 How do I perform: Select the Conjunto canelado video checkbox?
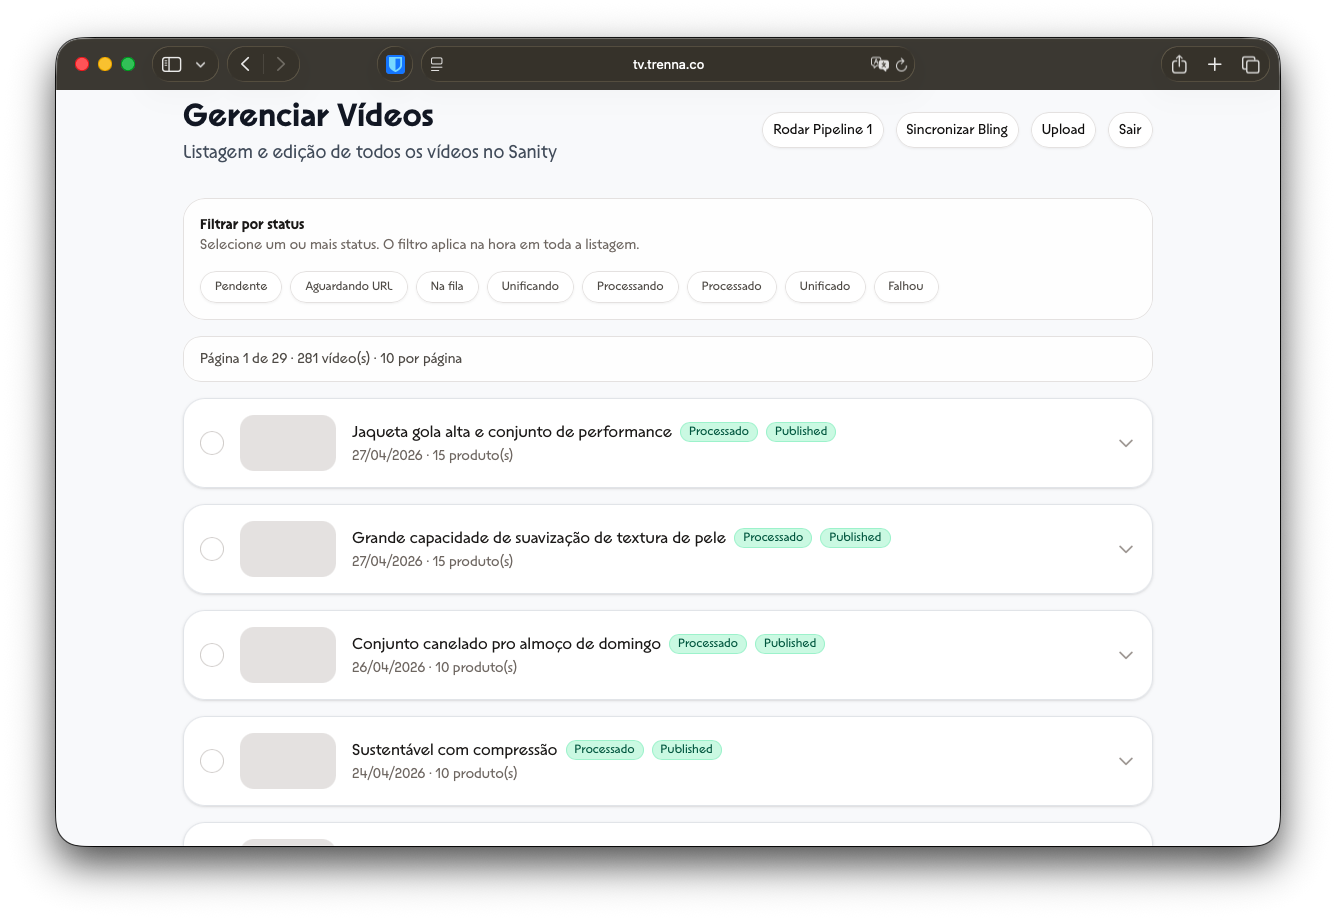[212, 655]
